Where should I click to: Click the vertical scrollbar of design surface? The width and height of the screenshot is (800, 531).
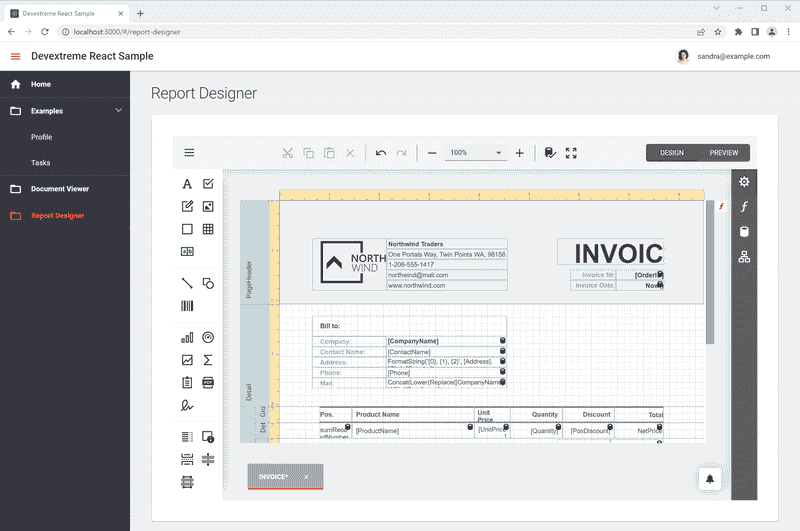pos(710,272)
